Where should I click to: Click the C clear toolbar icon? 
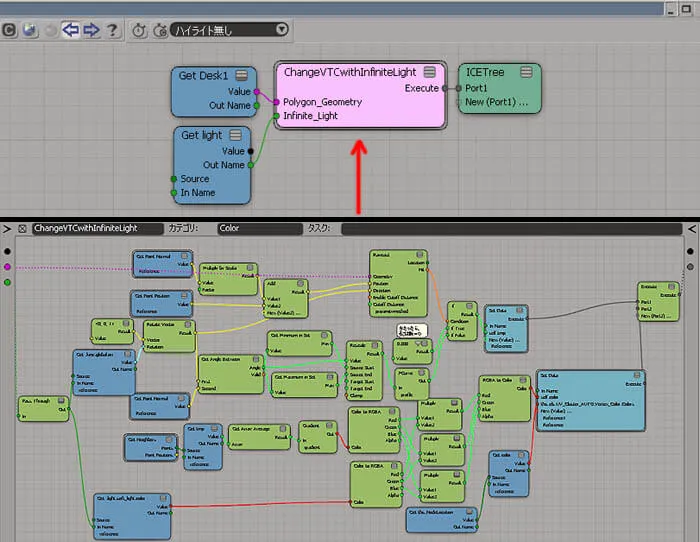click(x=9, y=30)
